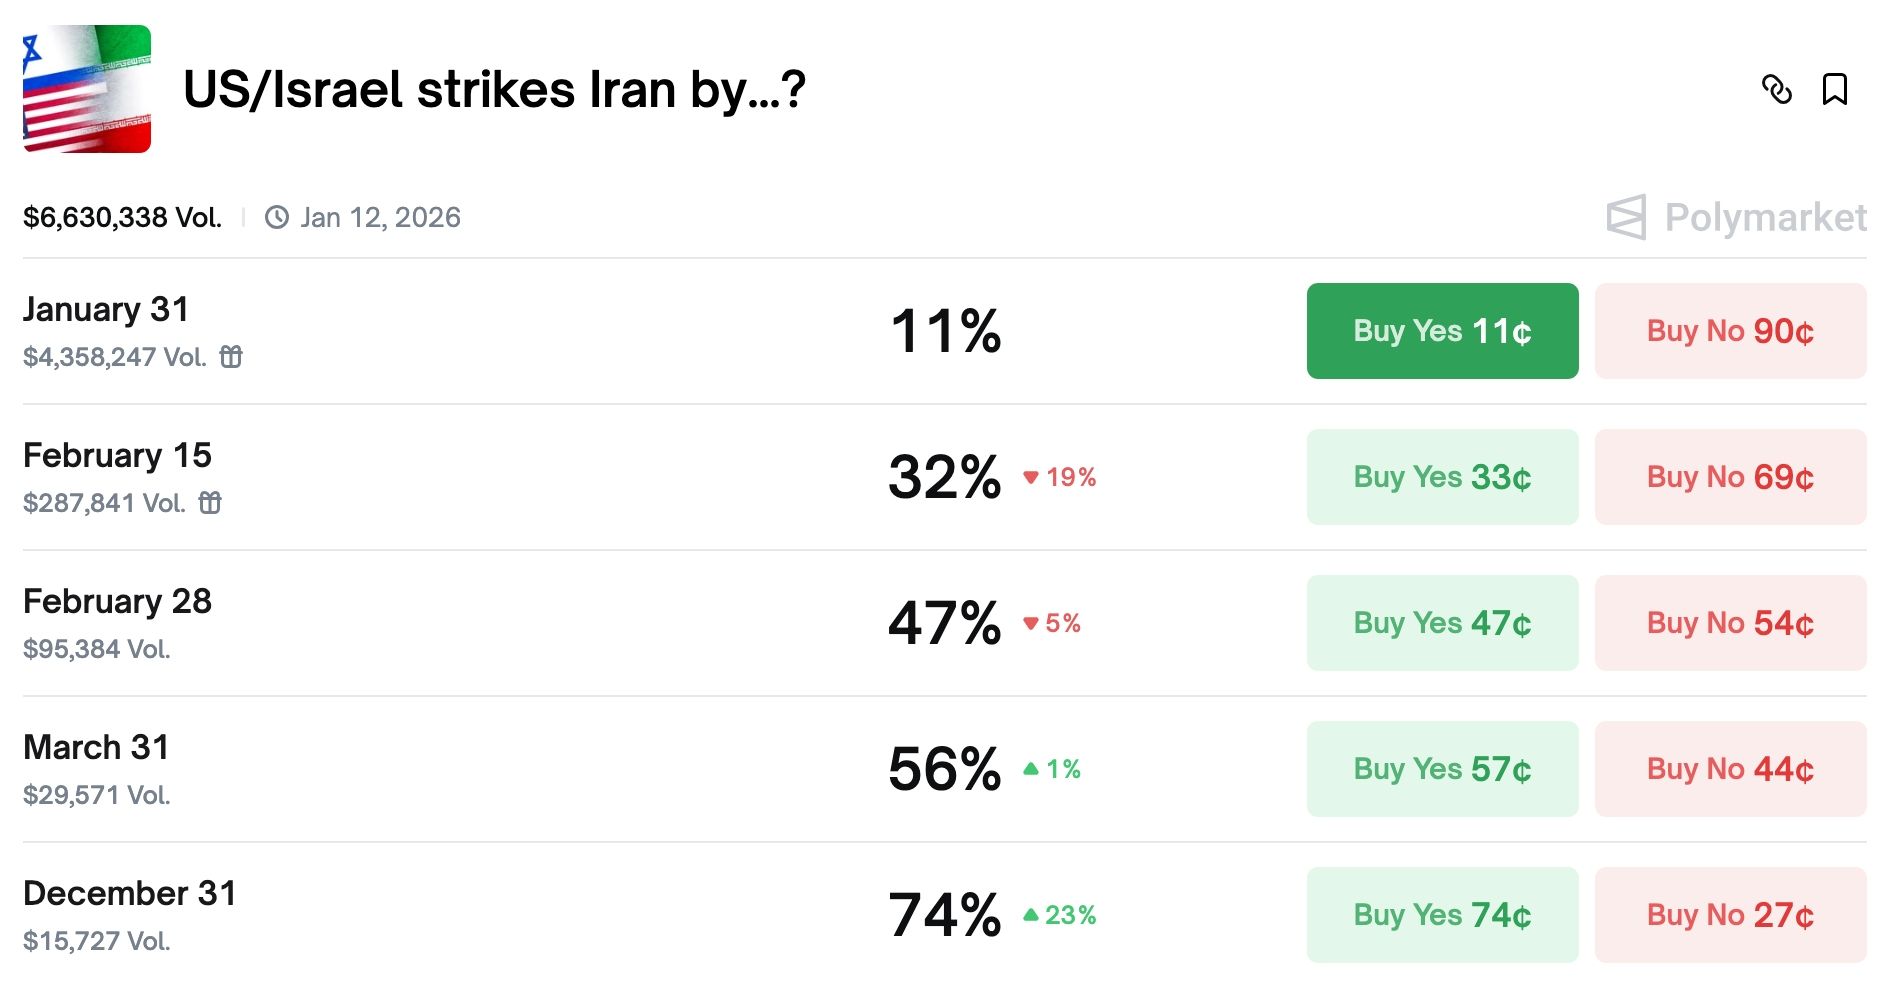
Task: Click the share link icon
Action: click(1780, 90)
